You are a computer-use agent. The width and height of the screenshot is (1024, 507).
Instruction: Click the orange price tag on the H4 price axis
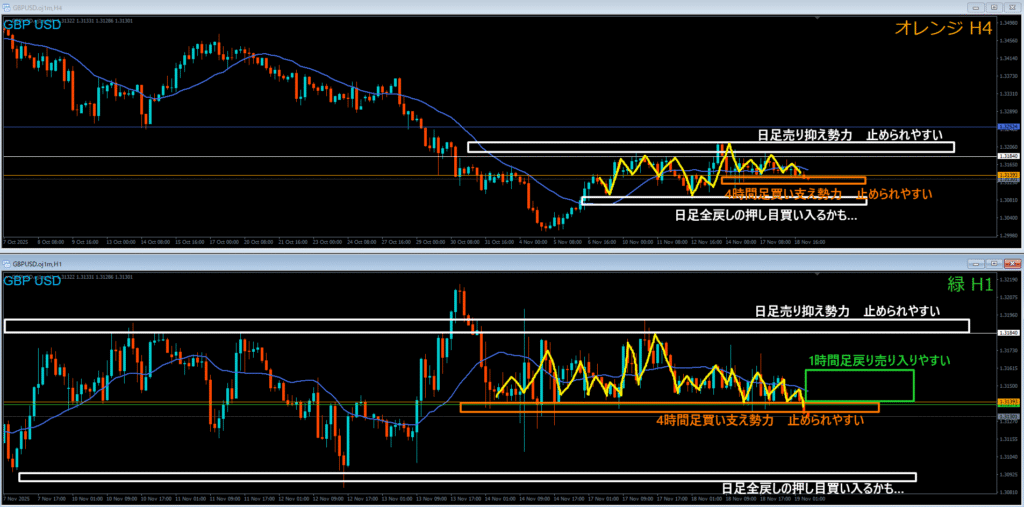[1009, 176]
